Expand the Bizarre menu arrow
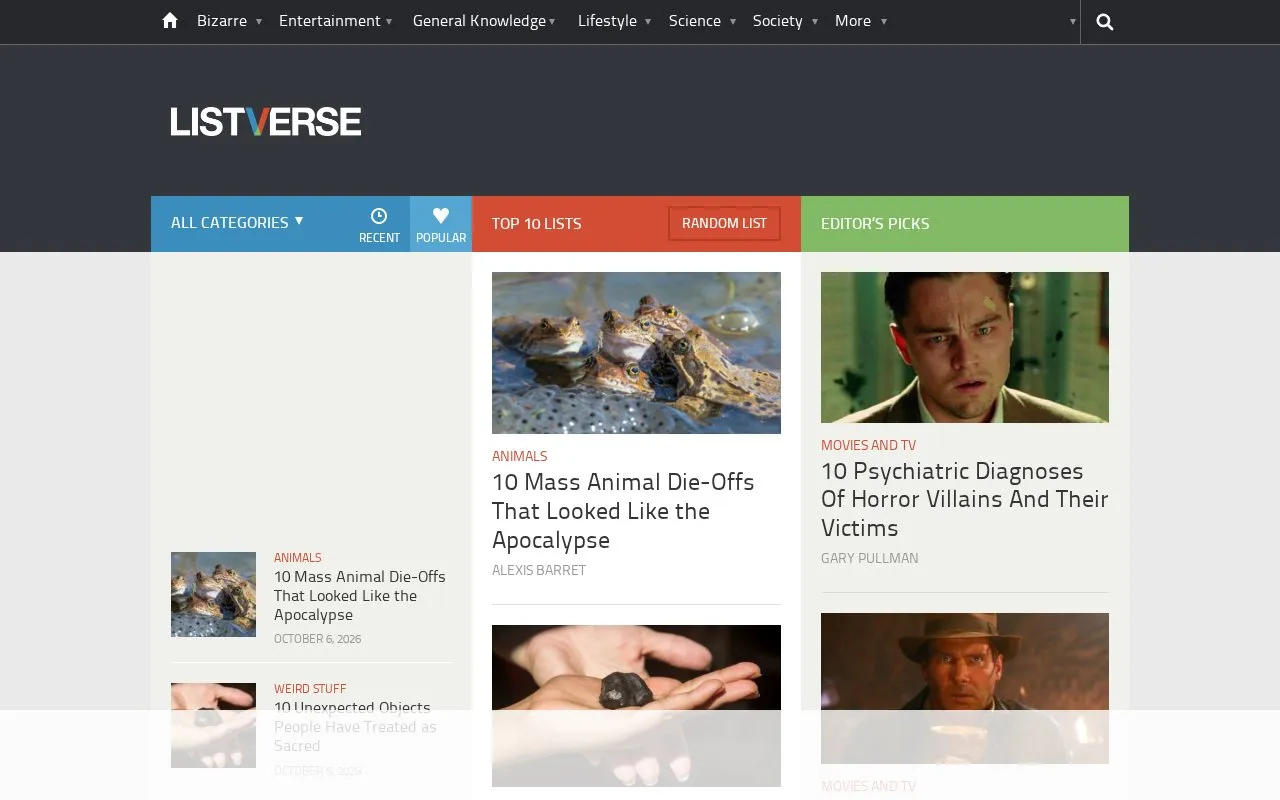Image resolution: width=1280 pixels, height=800 pixels. 259,22
